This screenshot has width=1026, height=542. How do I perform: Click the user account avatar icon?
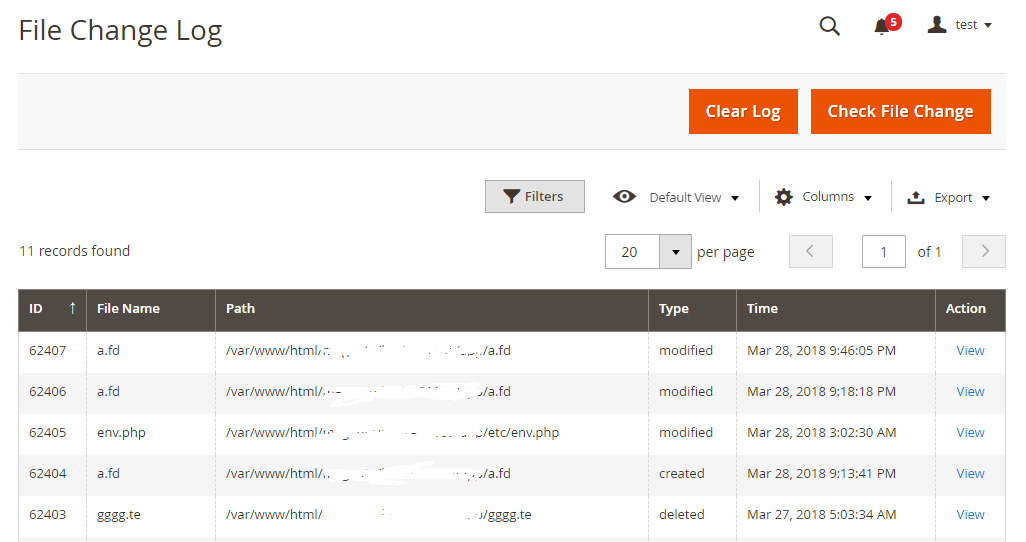(x=937, y=25)
